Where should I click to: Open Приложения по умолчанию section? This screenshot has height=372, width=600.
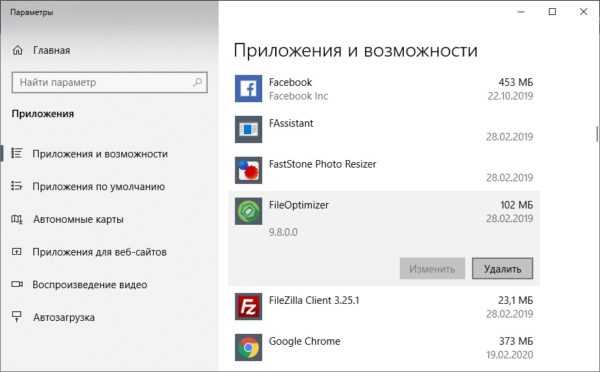point(99,186)
